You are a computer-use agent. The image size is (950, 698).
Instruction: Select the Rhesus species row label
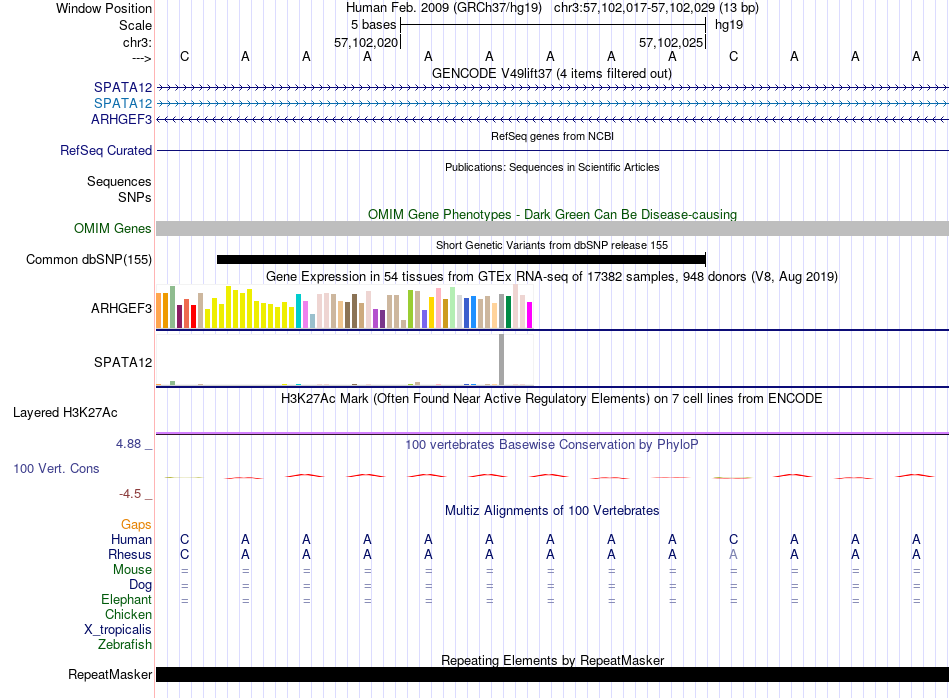coord(130,554)
